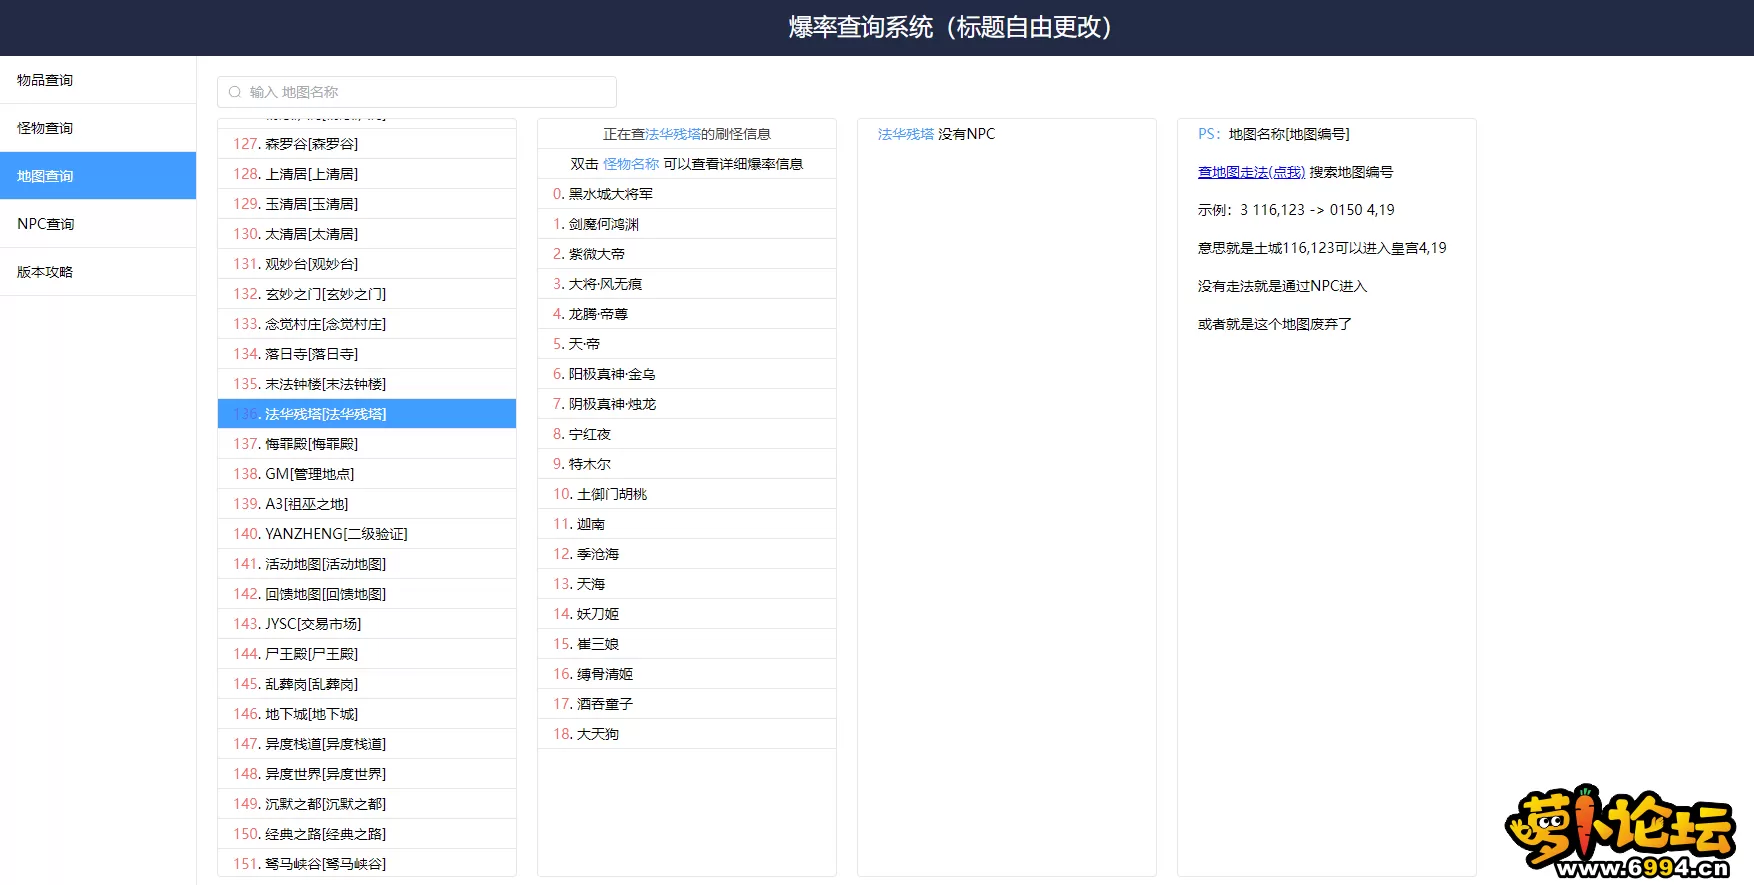Select map 130. 太清居

pos(367,234)
